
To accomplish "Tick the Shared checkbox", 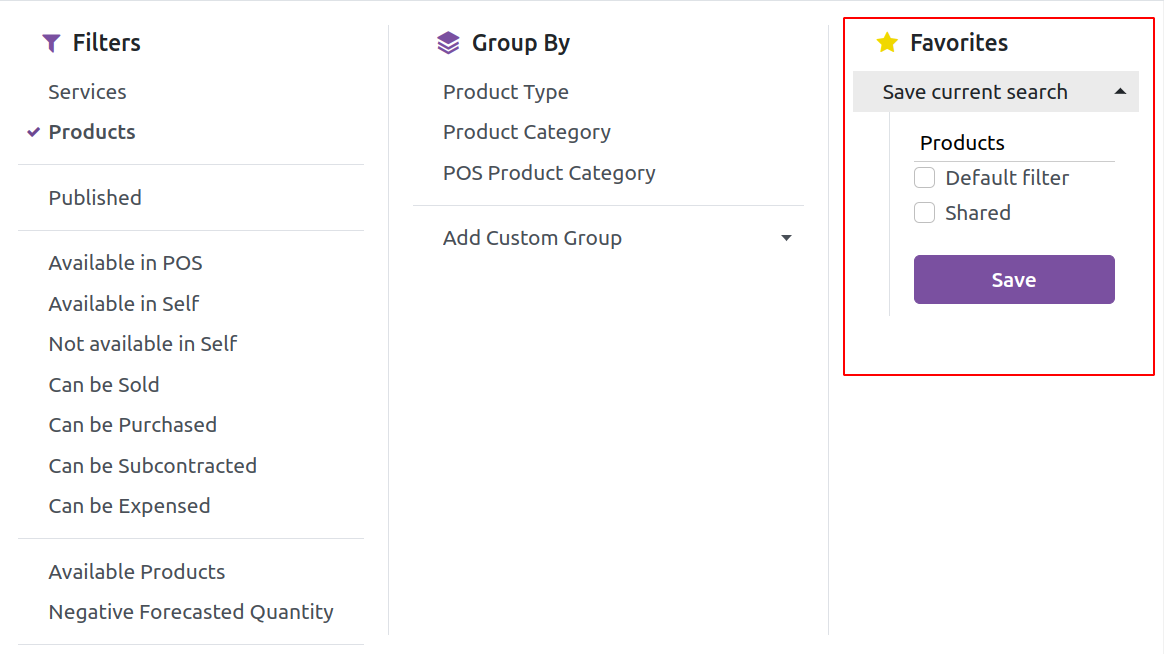I will (x=924, y=213).
